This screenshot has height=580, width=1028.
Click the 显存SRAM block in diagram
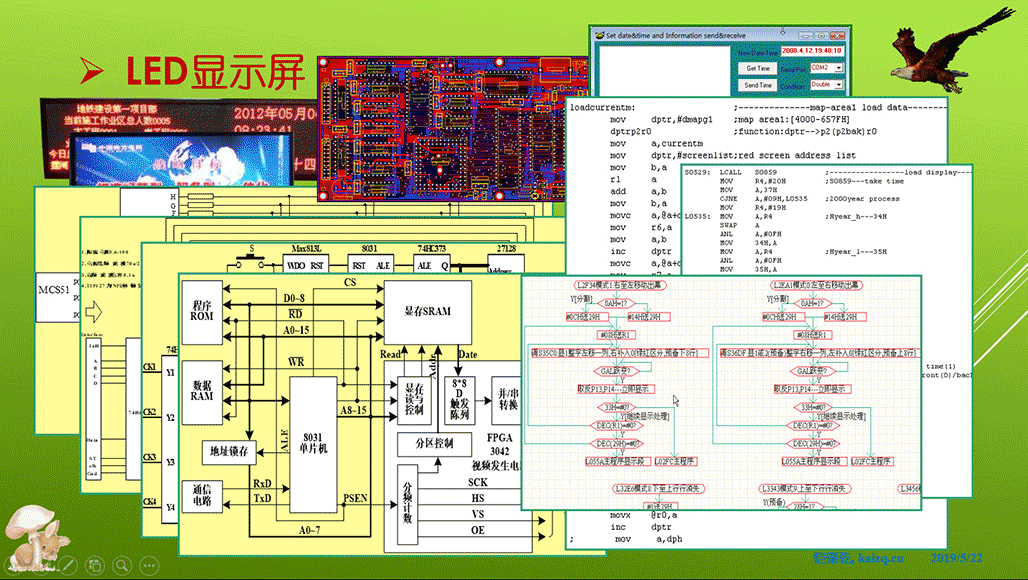click(x=427, y=312)
